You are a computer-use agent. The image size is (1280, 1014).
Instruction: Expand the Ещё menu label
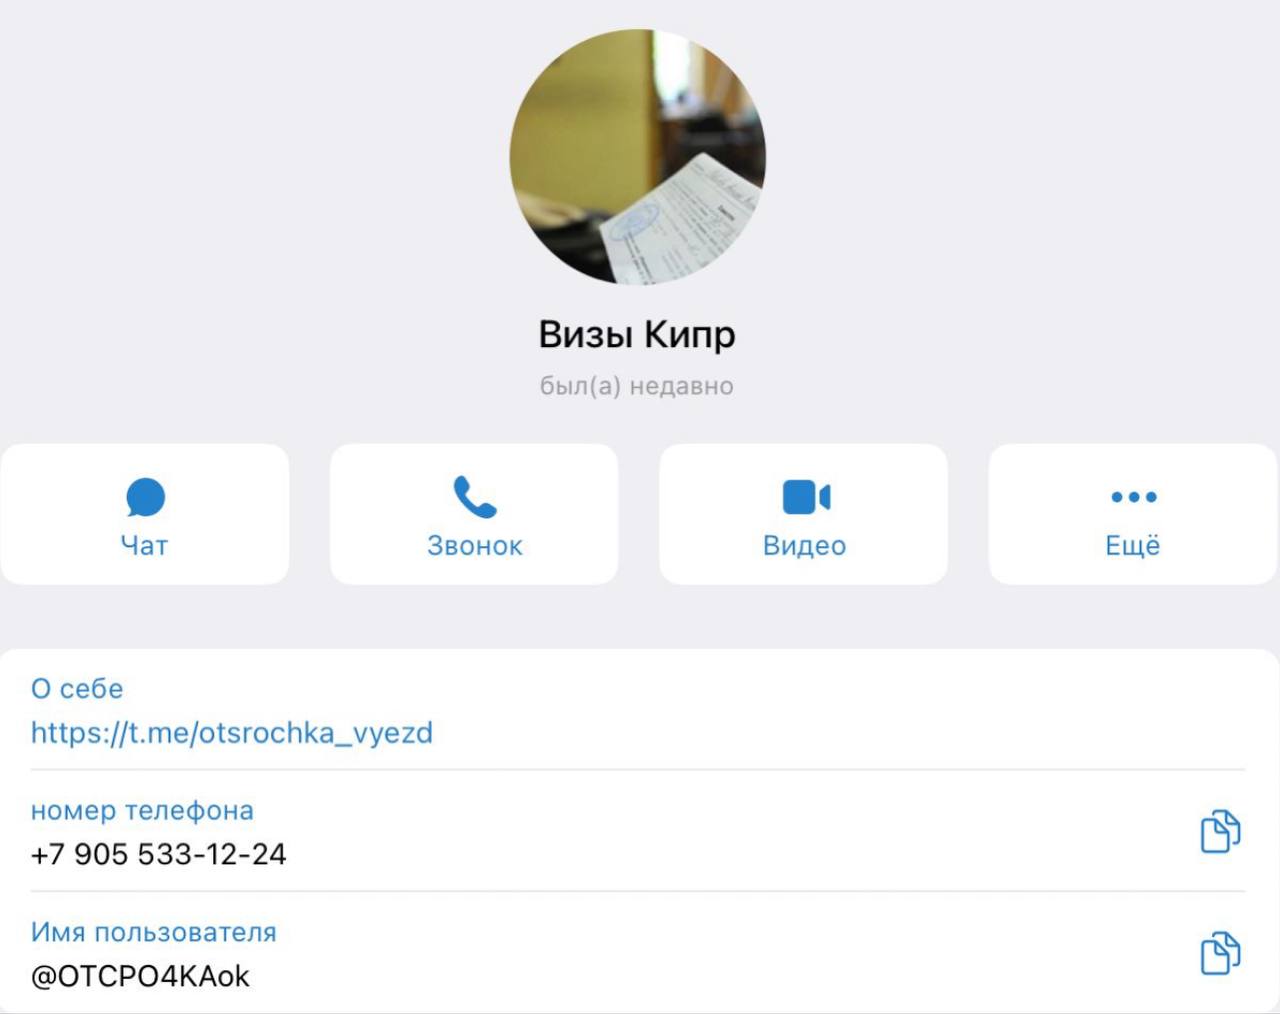tap(1133, 545)
